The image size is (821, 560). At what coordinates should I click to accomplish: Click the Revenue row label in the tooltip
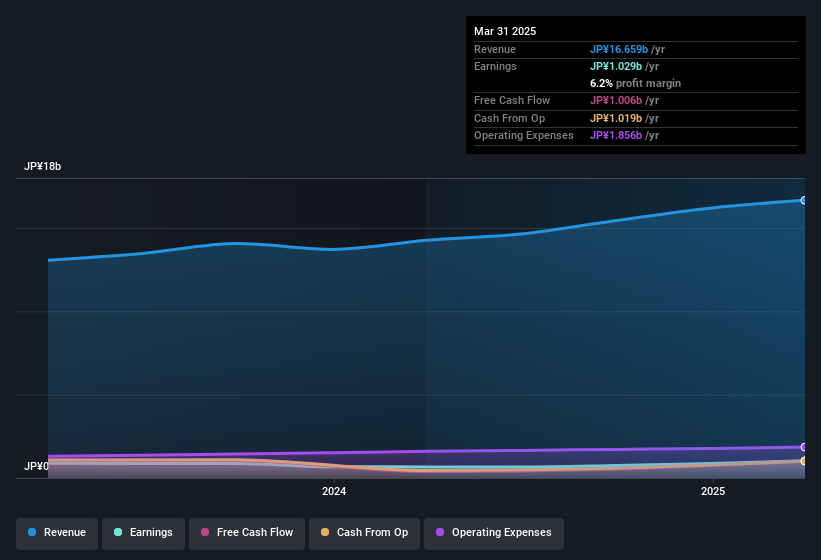[495, 49]
